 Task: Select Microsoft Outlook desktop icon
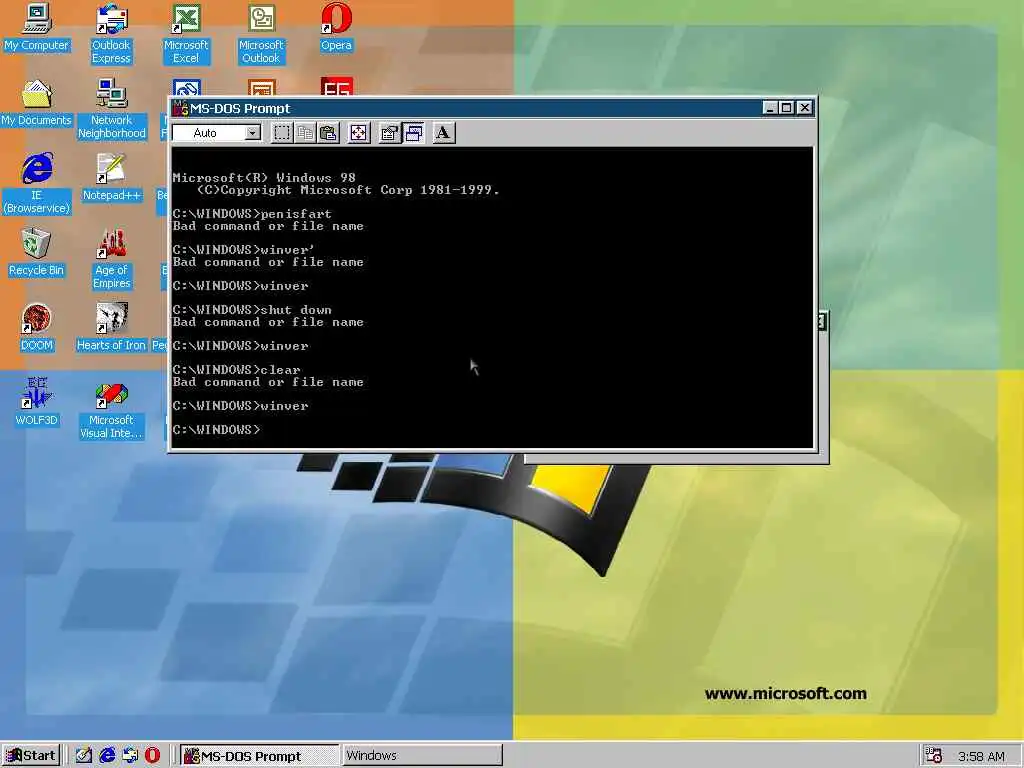[261, 34]
